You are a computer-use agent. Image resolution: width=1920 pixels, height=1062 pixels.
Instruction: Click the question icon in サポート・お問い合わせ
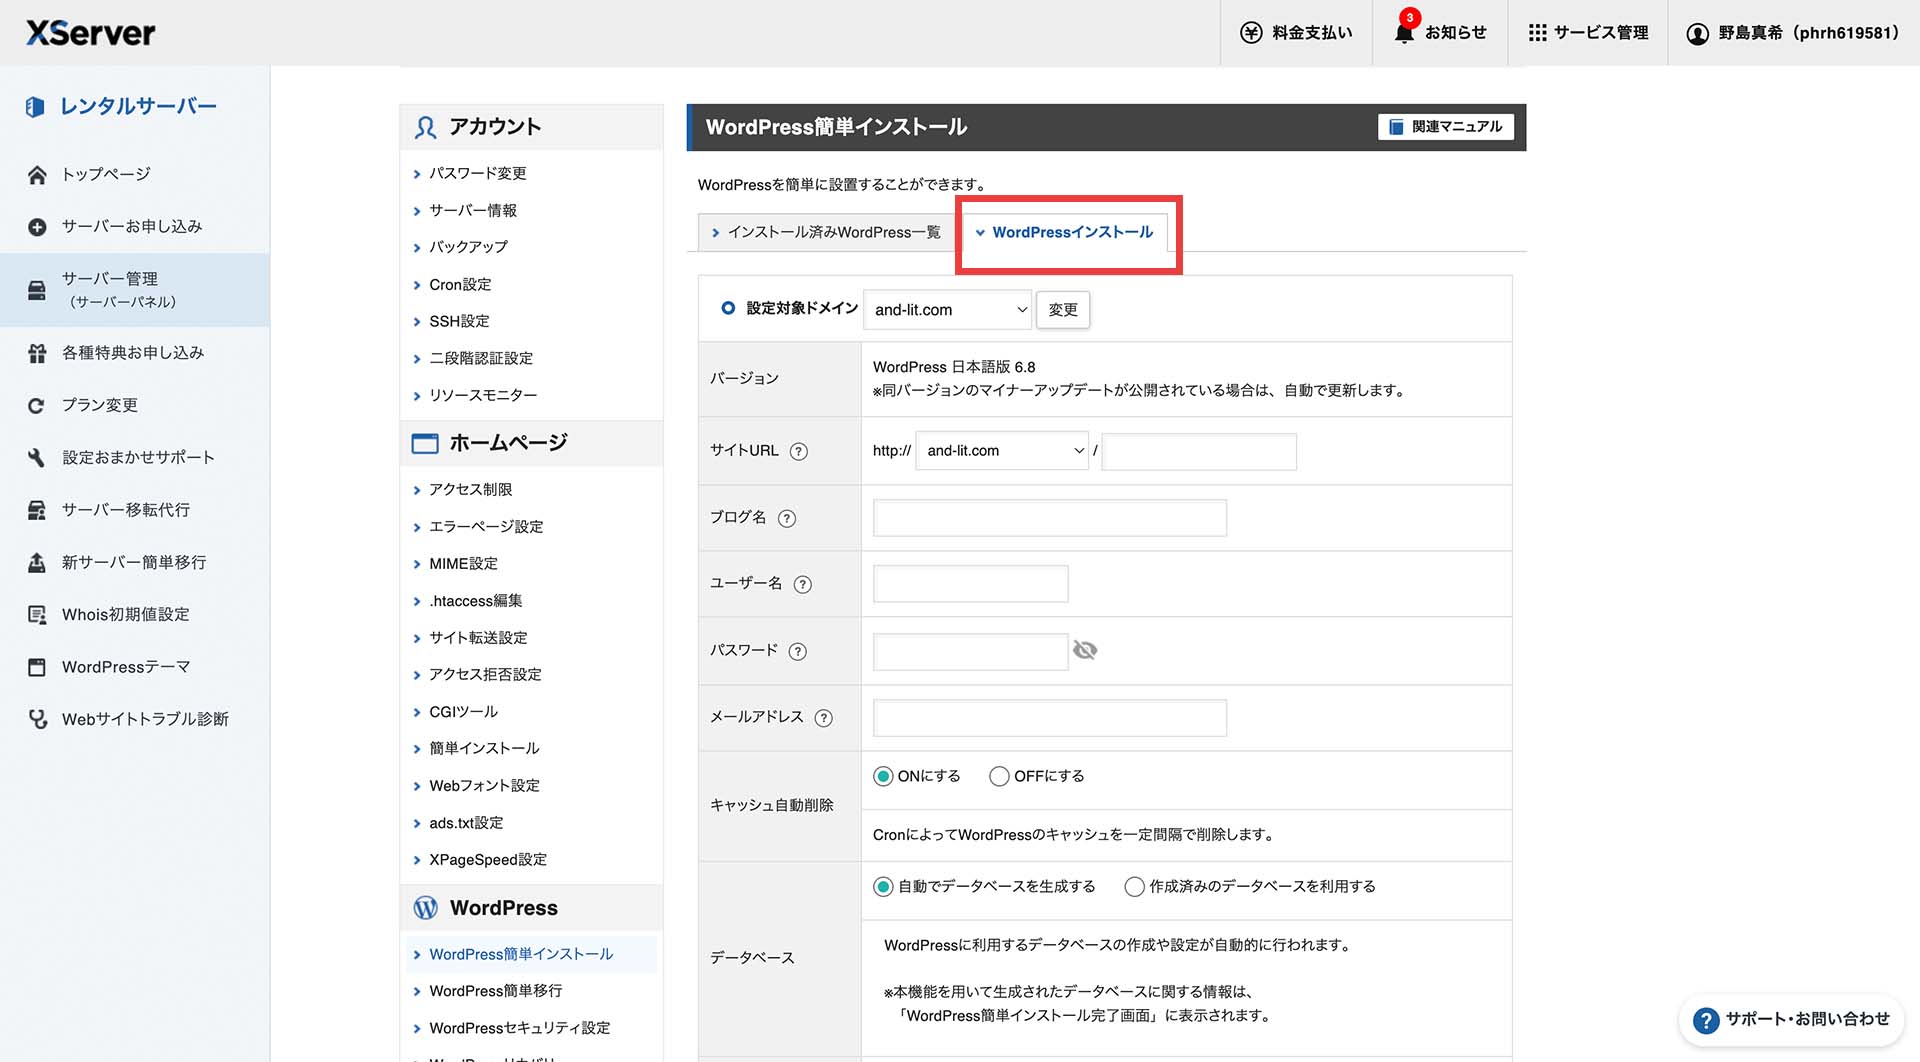(x=1706, y=1020)
